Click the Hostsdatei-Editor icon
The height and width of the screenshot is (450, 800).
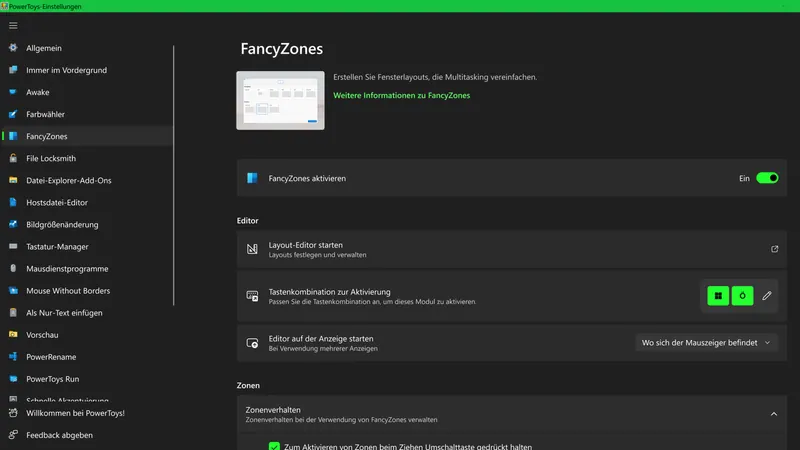pyautogui.click(x=13, y=203)
